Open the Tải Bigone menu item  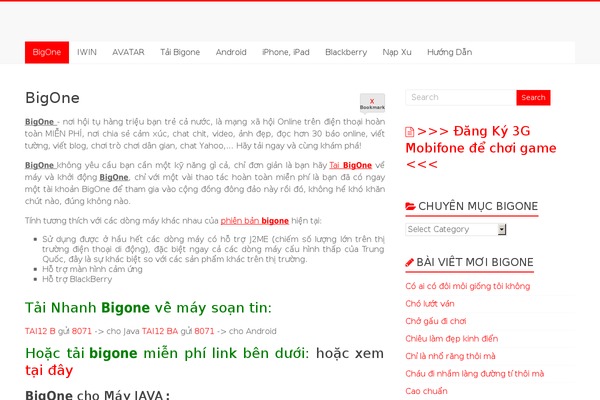pyautogui.click(x=180, y=52)
